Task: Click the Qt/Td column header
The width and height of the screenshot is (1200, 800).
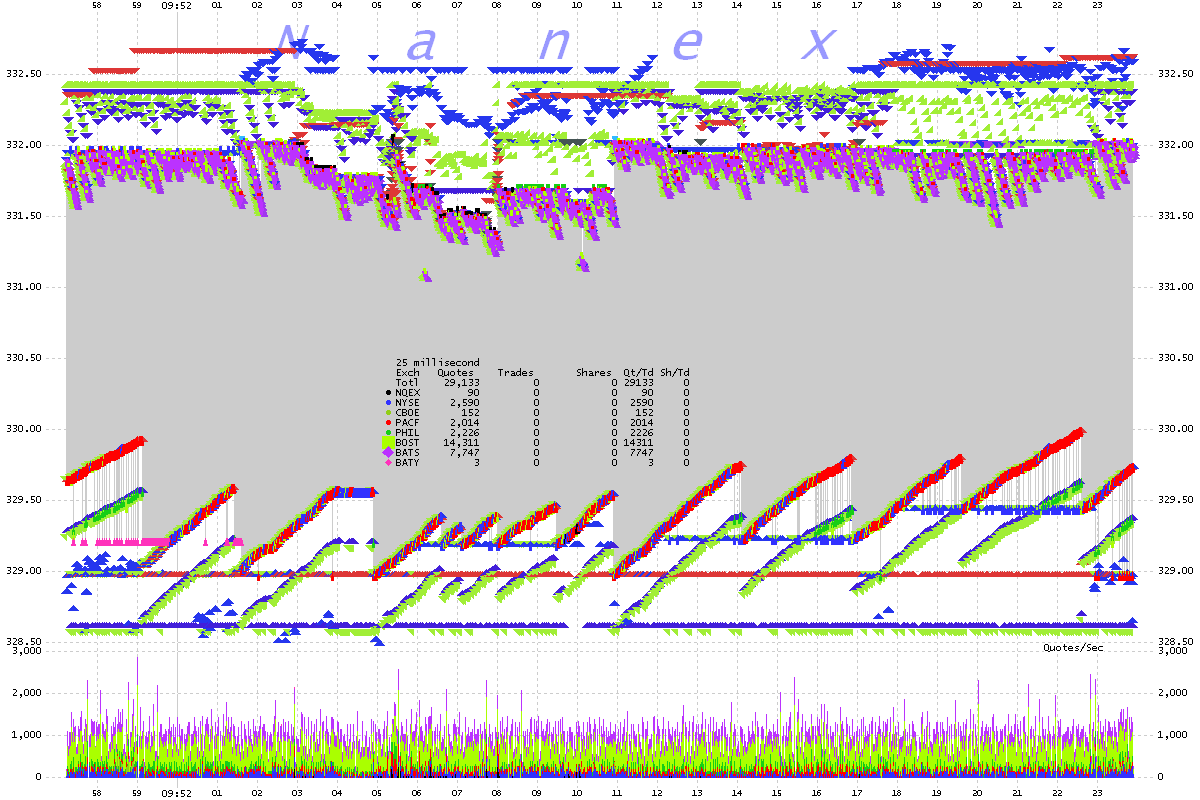Action: coord(638,372)
